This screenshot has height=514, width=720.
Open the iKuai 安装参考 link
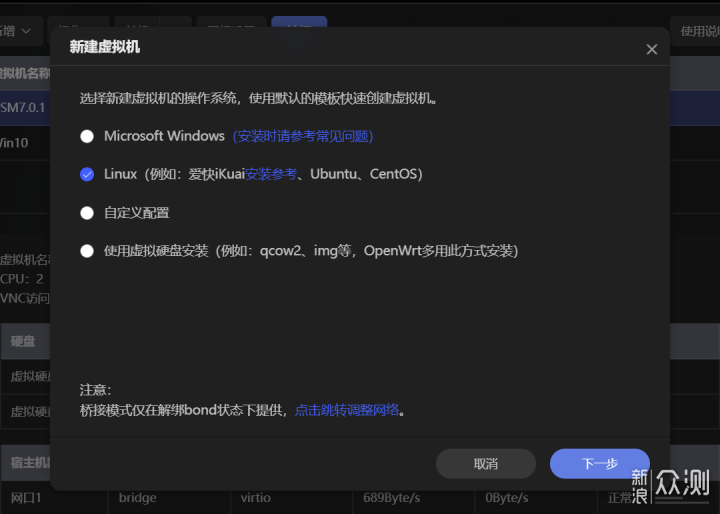tap(271, 174)
